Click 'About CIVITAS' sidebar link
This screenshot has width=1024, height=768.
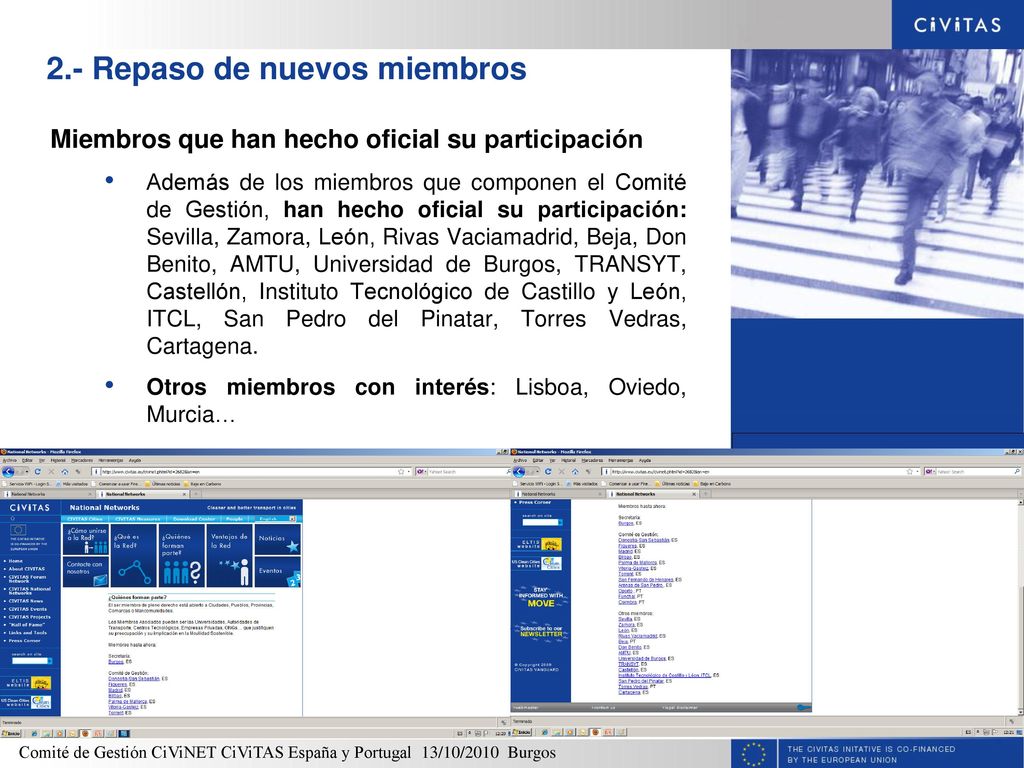click(x=27, y=569)
